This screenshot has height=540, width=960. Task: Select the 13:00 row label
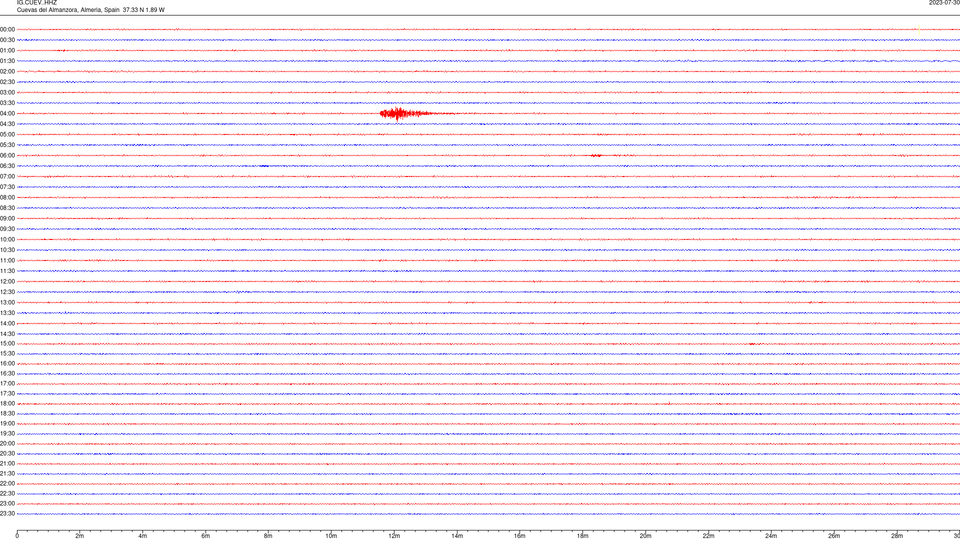7,302
